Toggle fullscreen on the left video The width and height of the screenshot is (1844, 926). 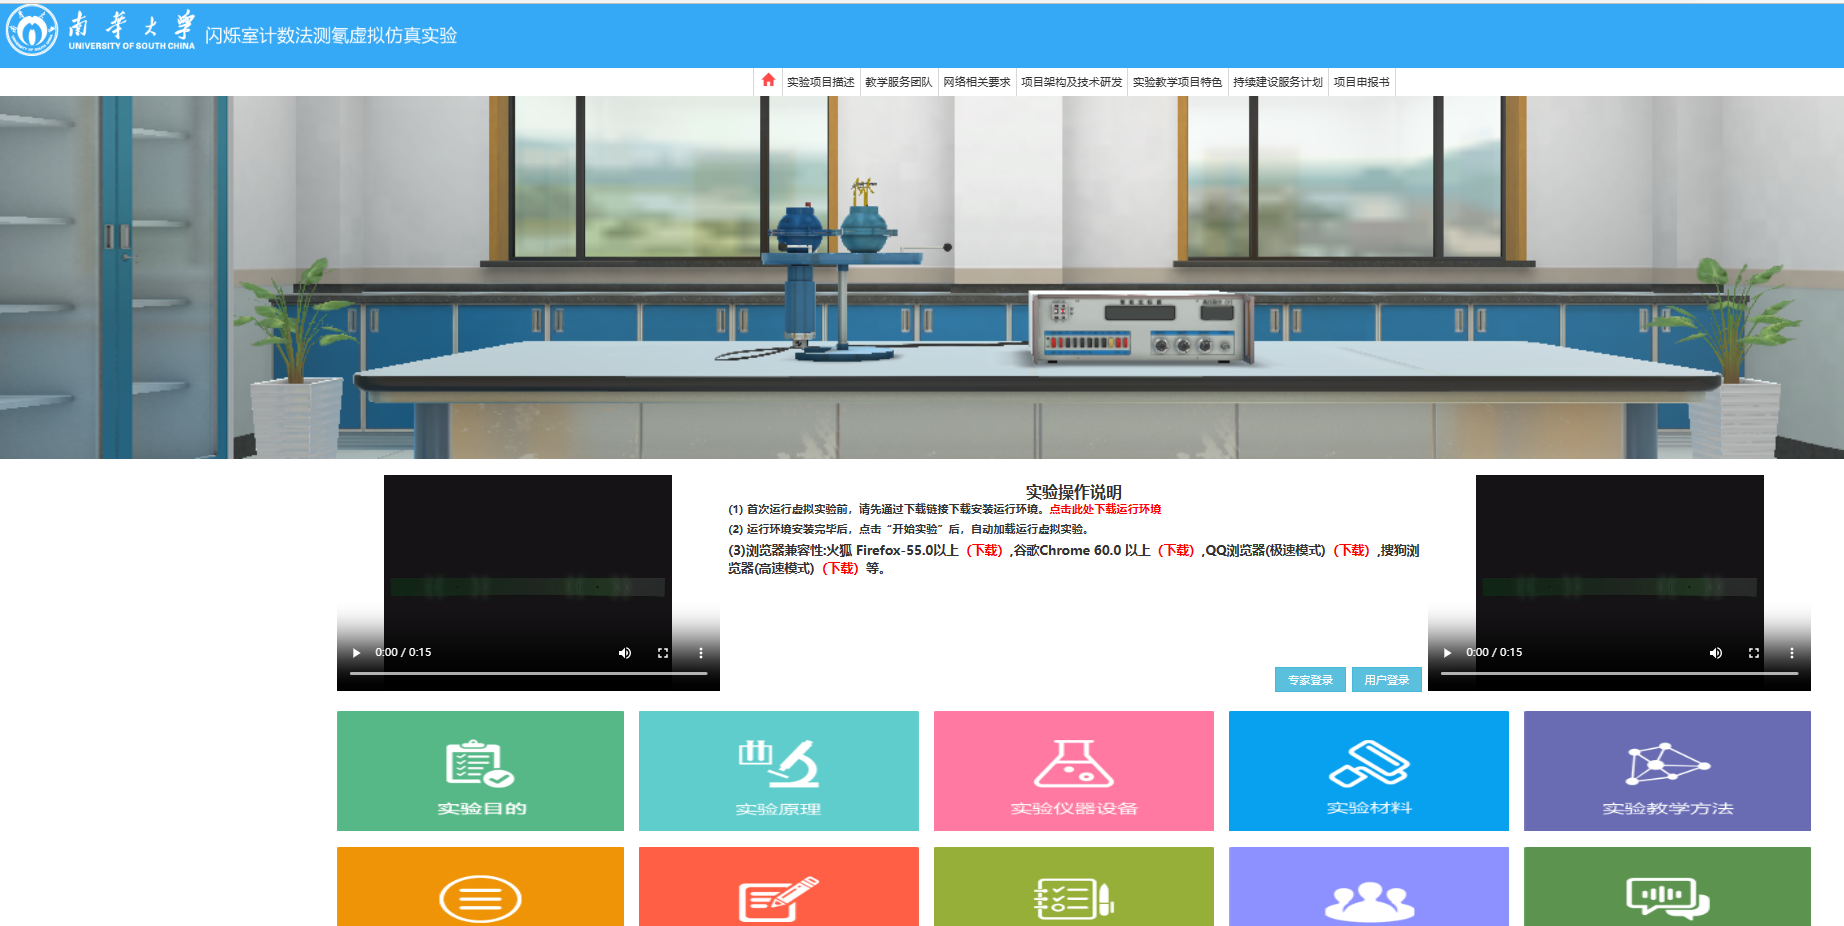(x=663, y=653)
